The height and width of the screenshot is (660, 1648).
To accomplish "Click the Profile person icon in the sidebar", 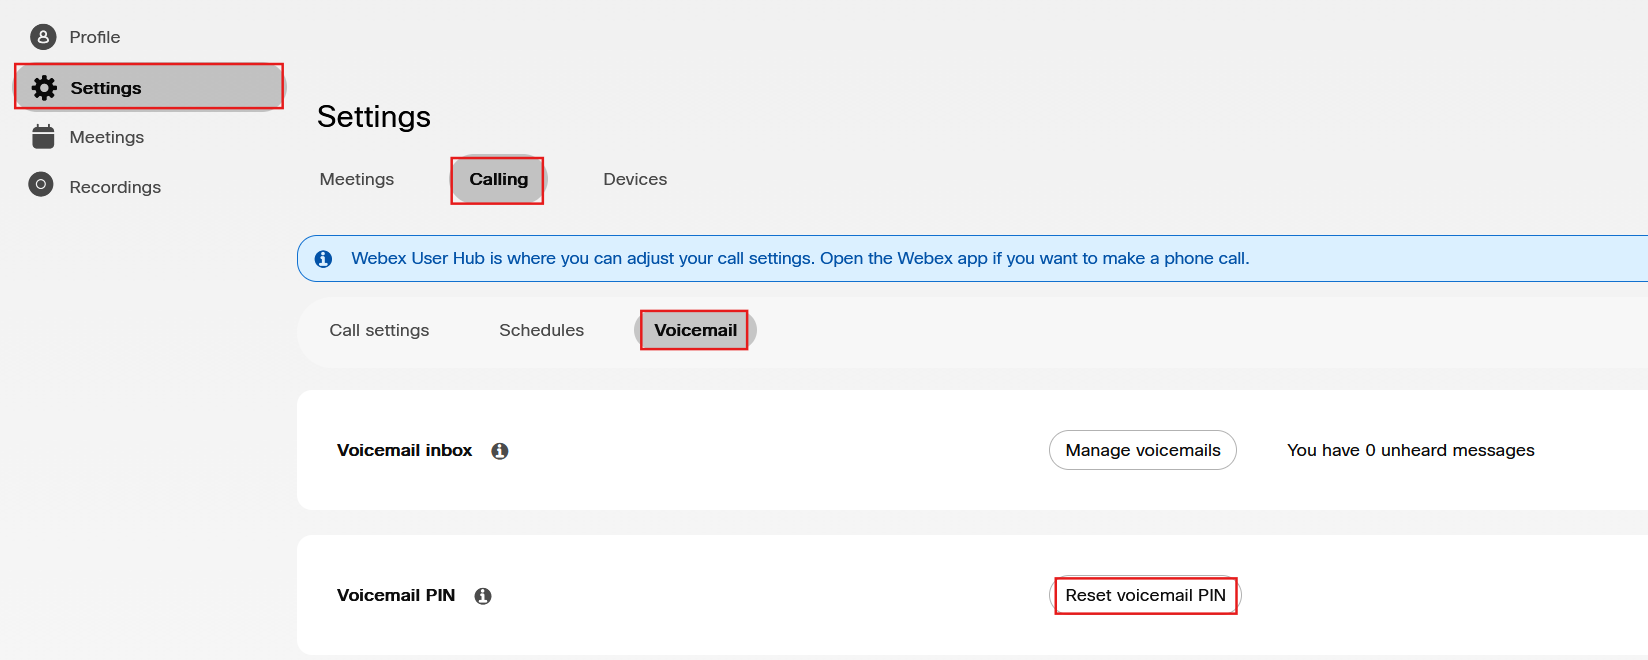I will point(43,37).
